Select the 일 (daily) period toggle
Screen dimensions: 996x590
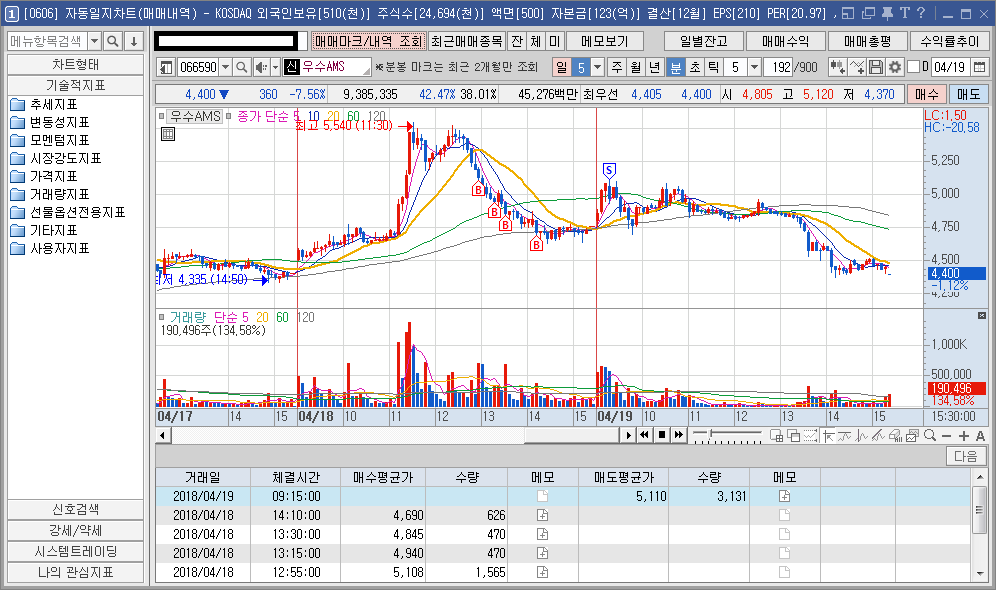click(x=562, y=67)
